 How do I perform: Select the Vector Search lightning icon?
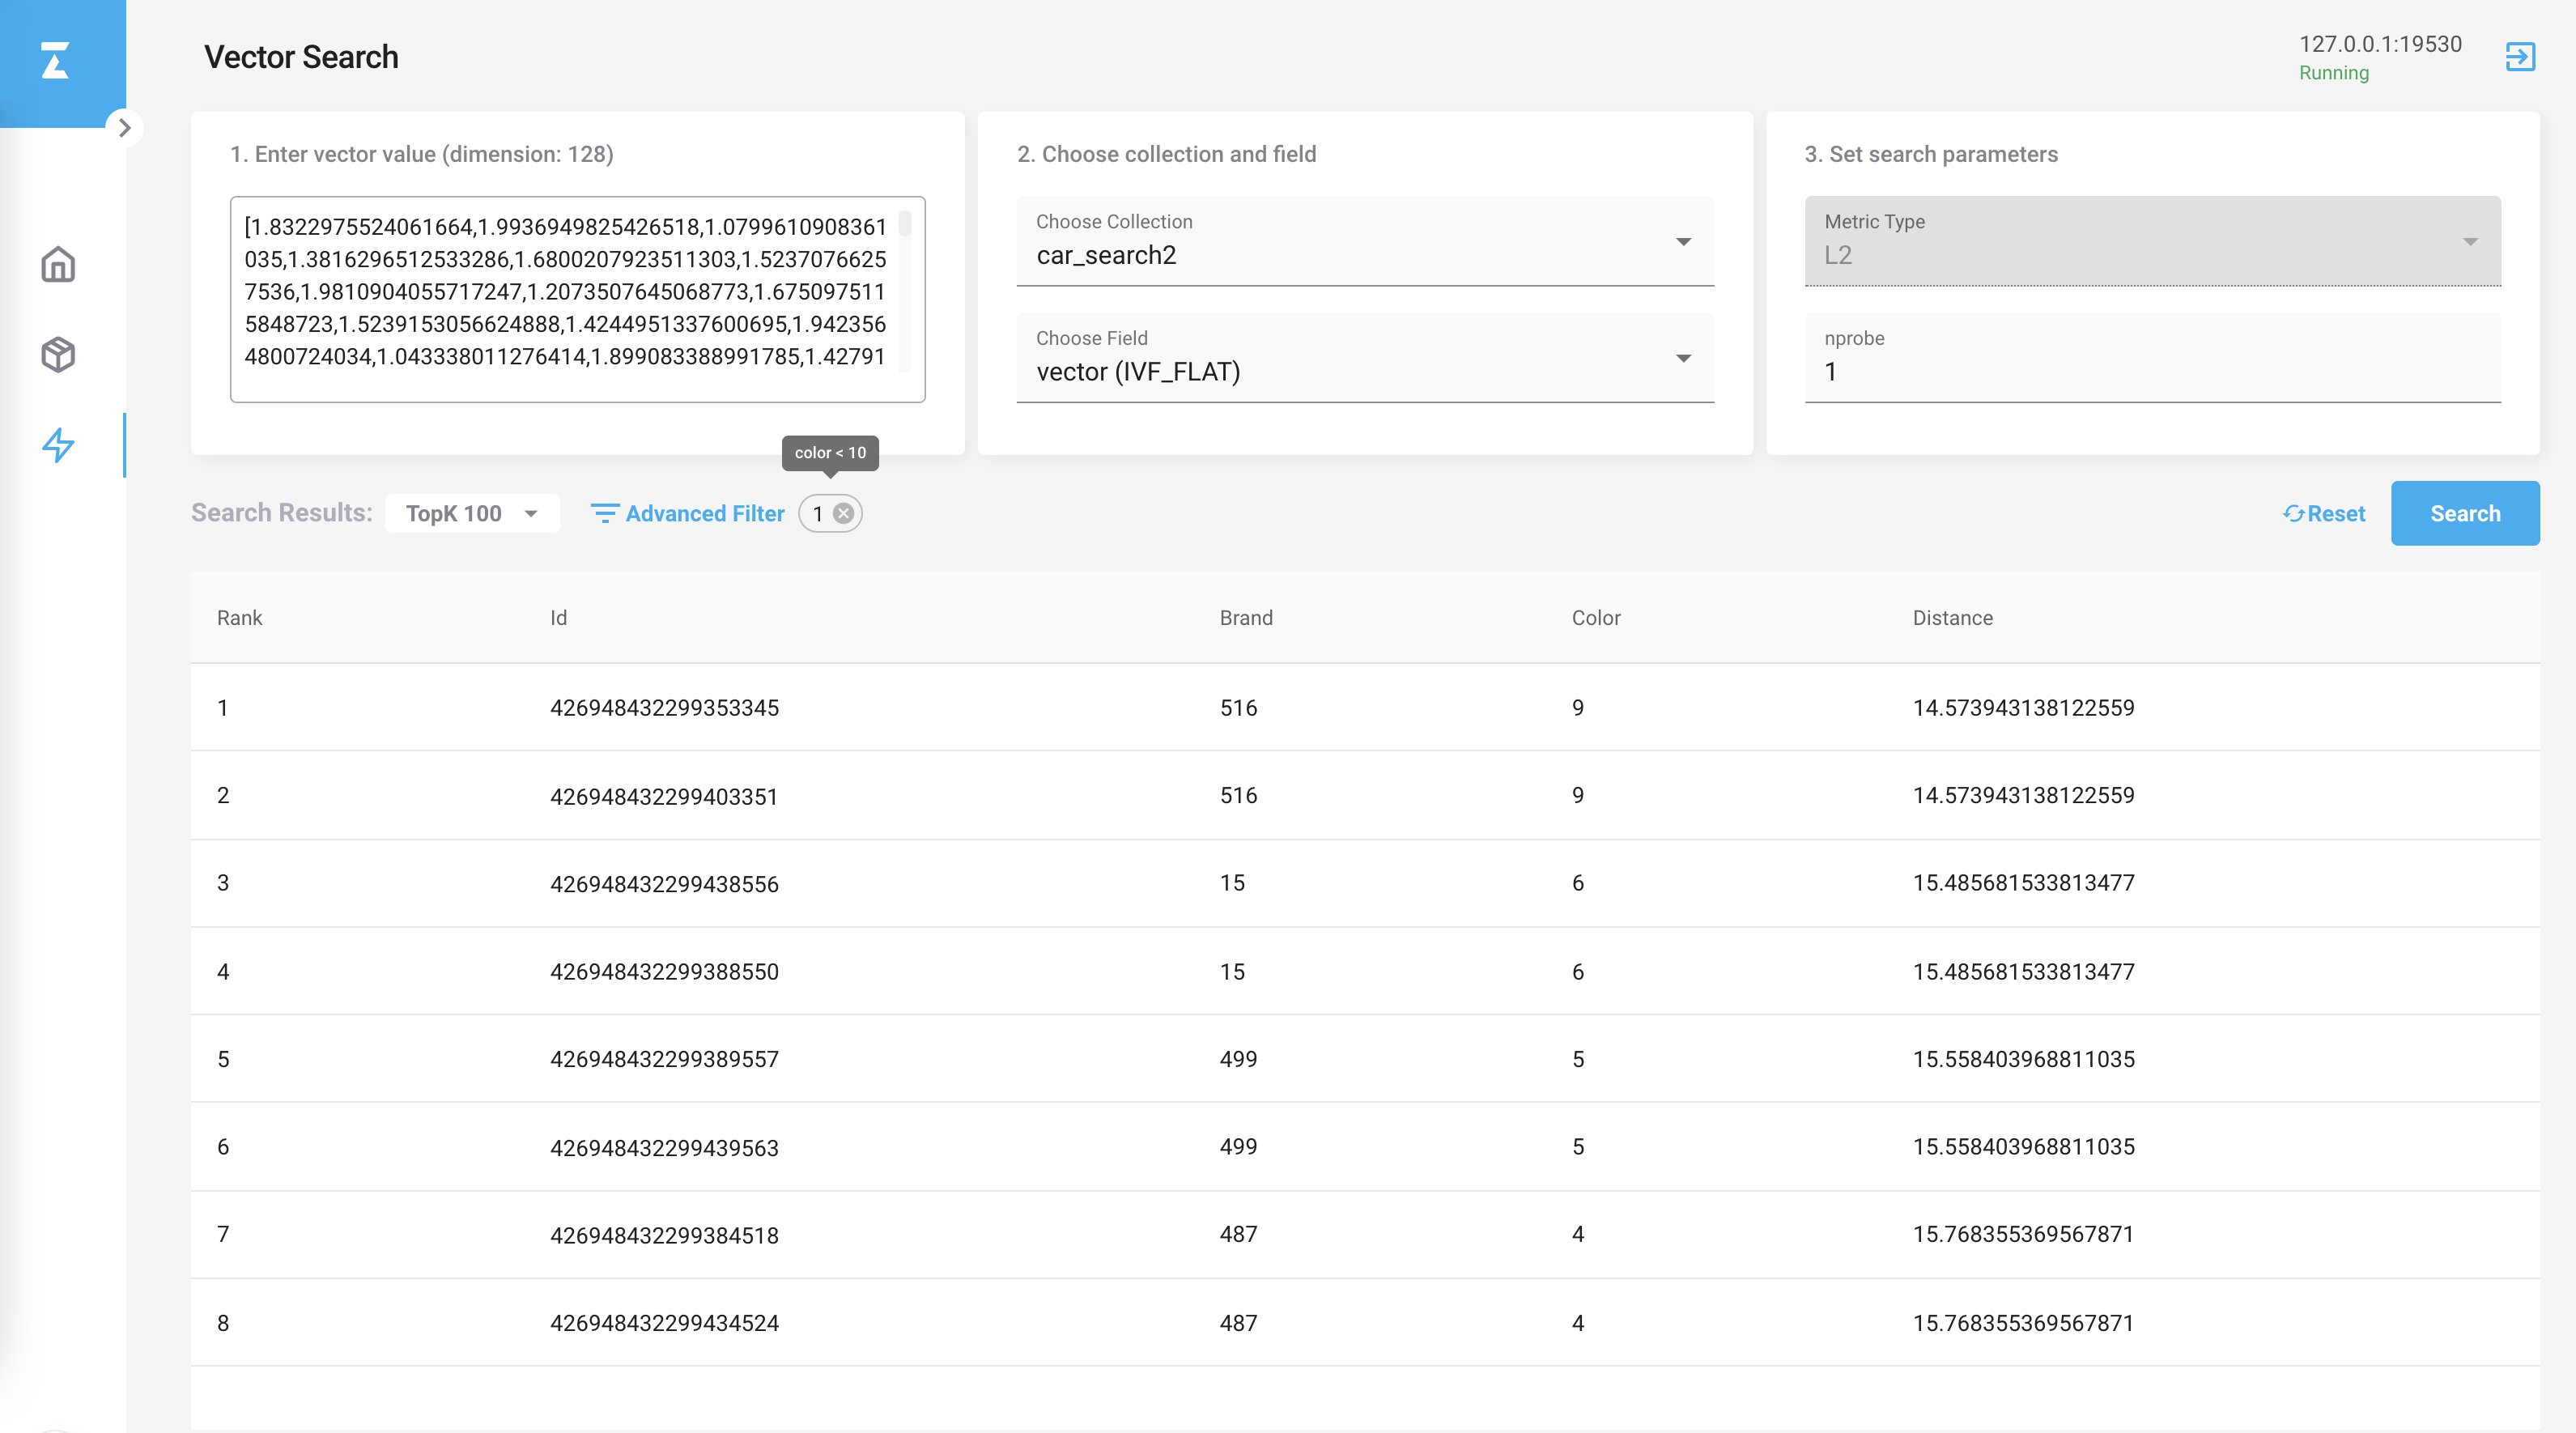58,445
